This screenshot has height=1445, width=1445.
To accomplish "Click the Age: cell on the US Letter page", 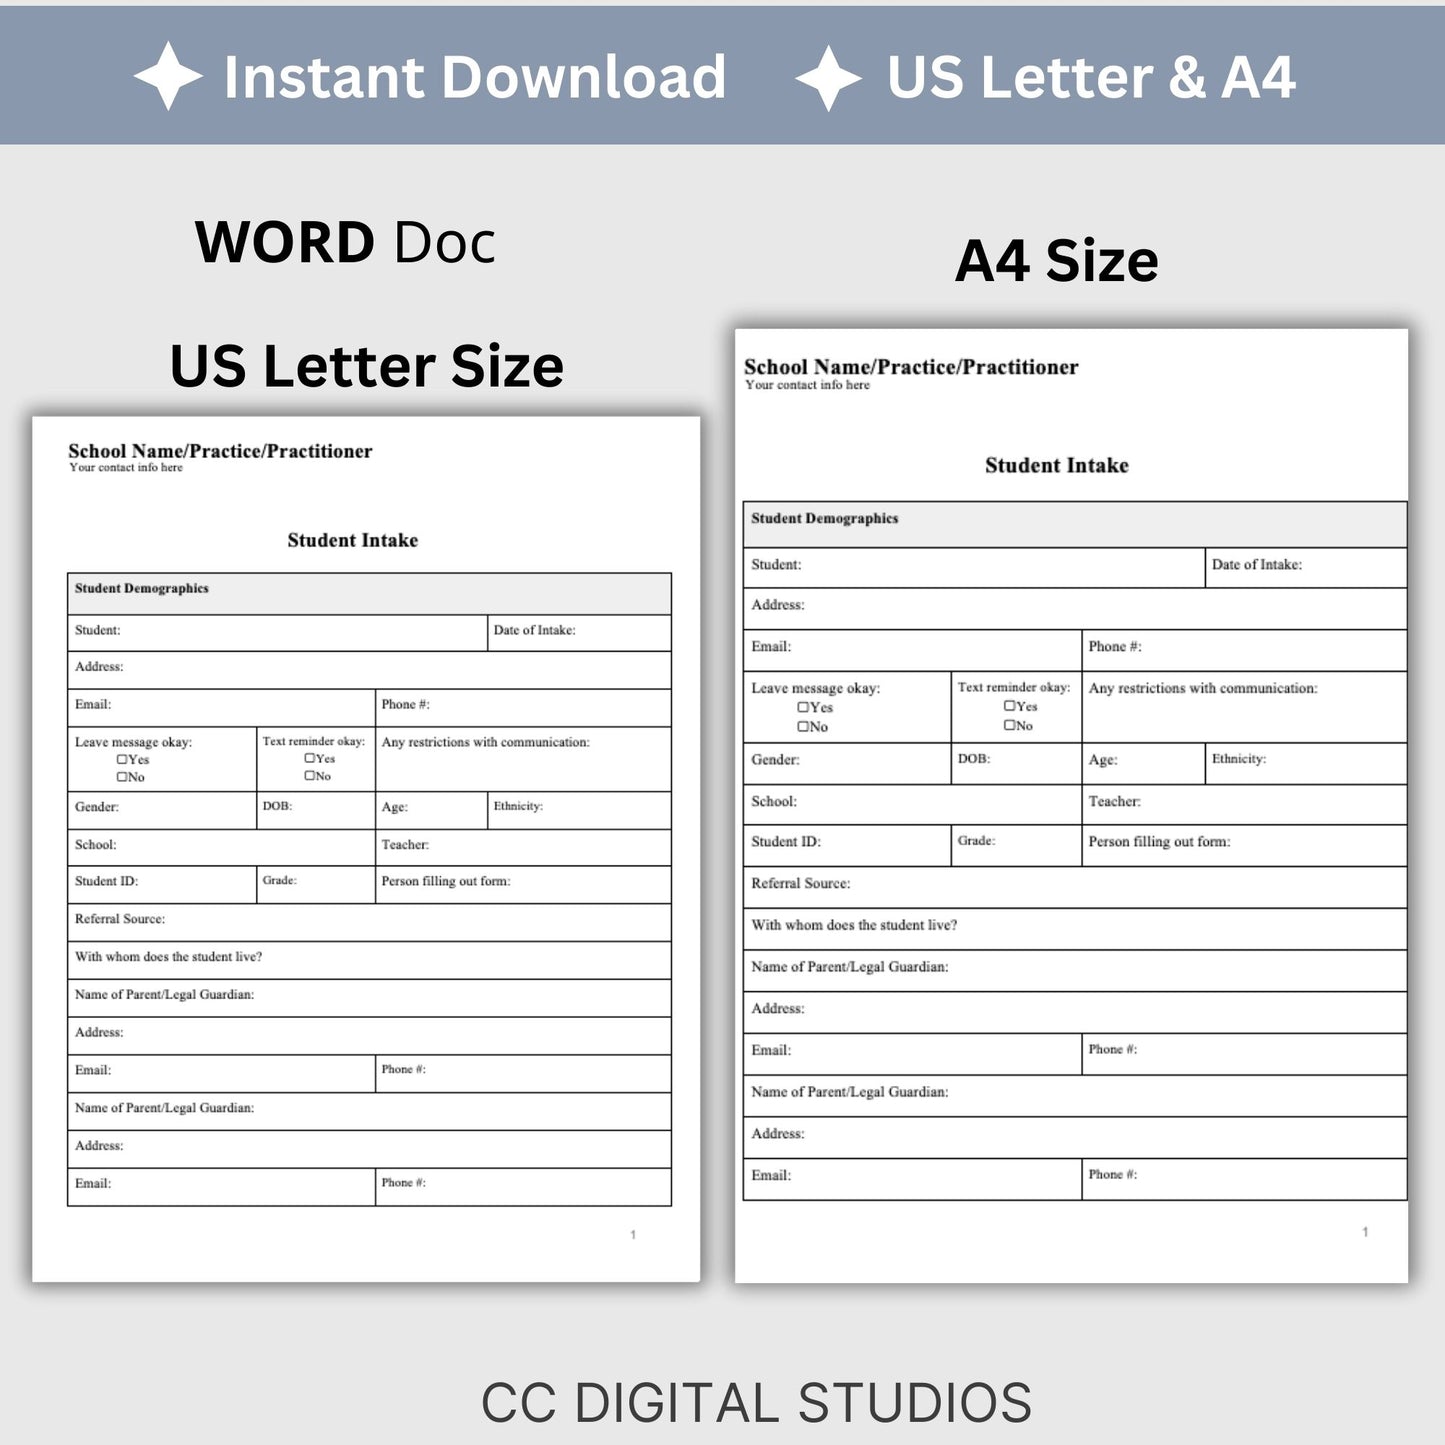I will pos(431,810).
